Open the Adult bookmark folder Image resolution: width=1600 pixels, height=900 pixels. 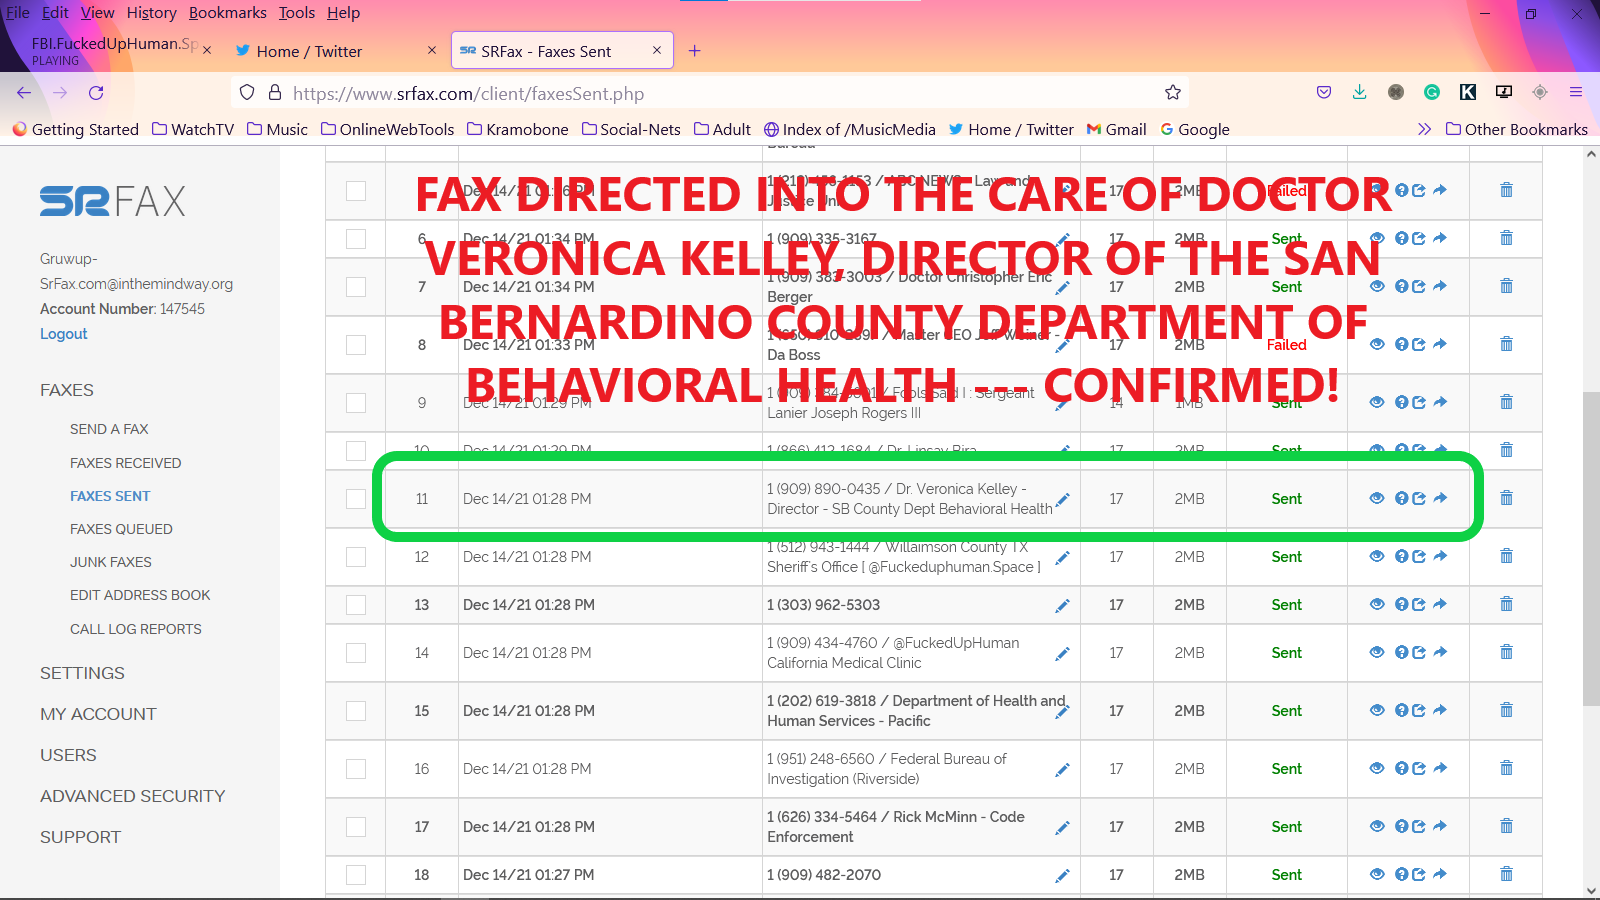(x=722, y=129)
